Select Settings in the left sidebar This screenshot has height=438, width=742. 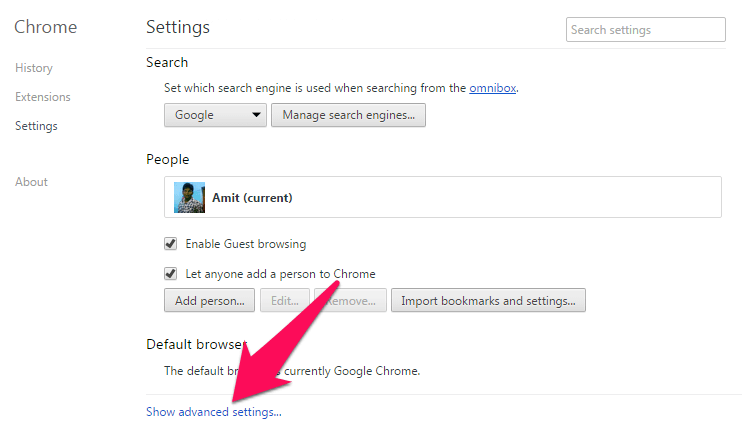[36, 126]
